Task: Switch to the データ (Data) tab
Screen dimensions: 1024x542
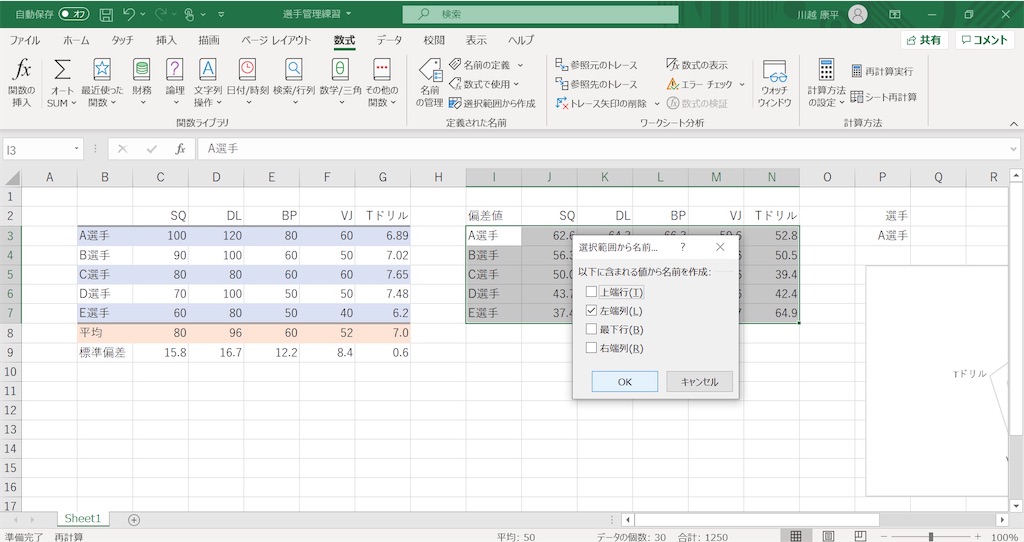Action: point(389,40)
